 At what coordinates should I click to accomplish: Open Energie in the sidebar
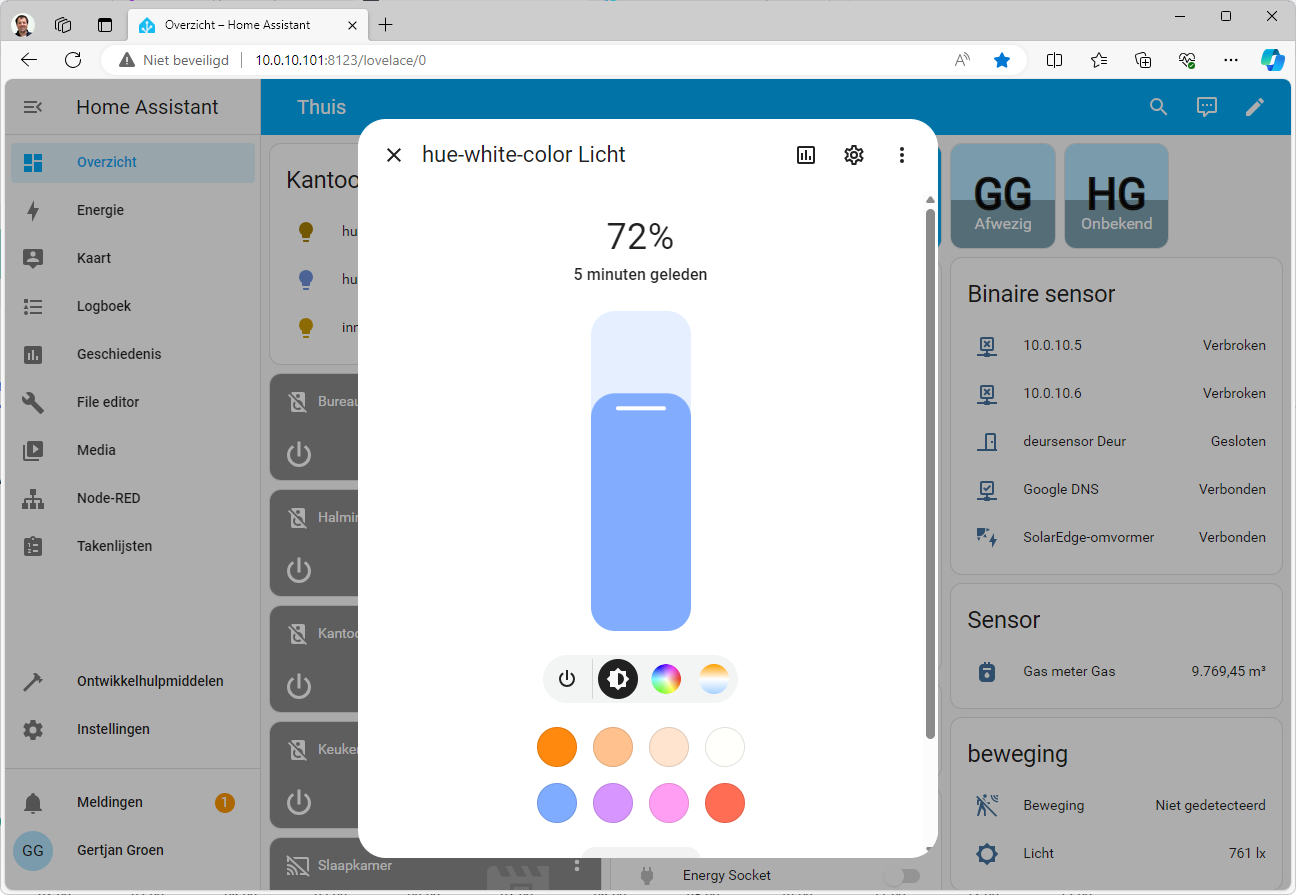(x=100, y=210)
